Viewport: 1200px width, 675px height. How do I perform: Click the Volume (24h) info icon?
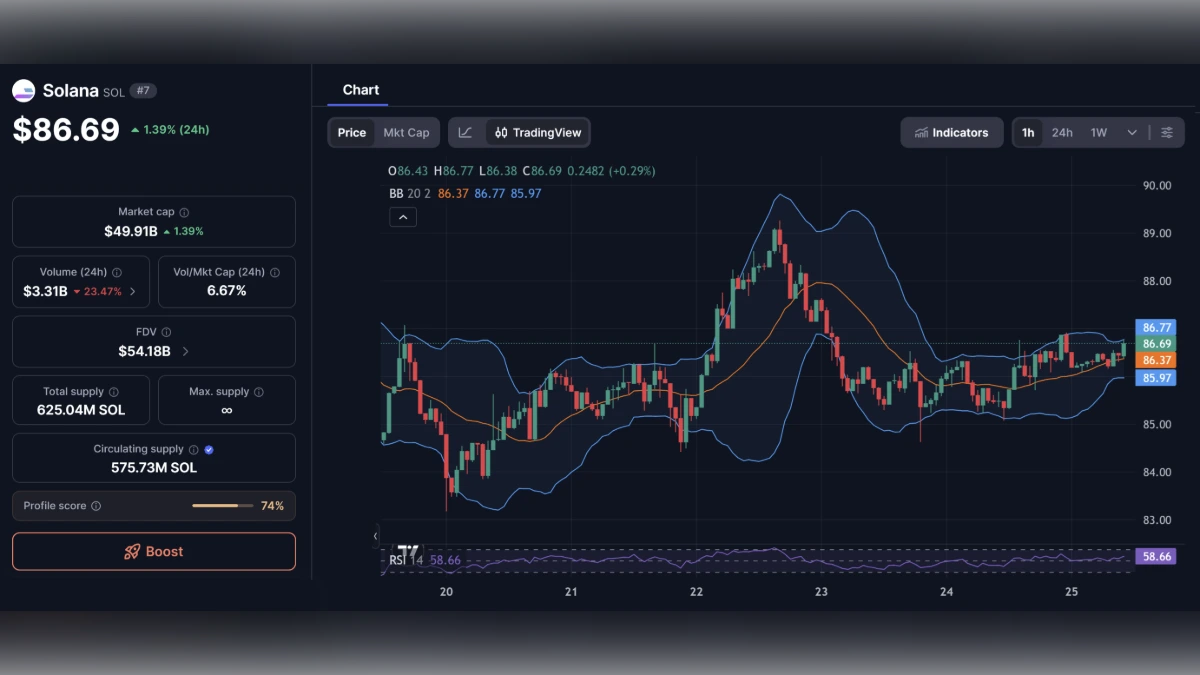117,271
